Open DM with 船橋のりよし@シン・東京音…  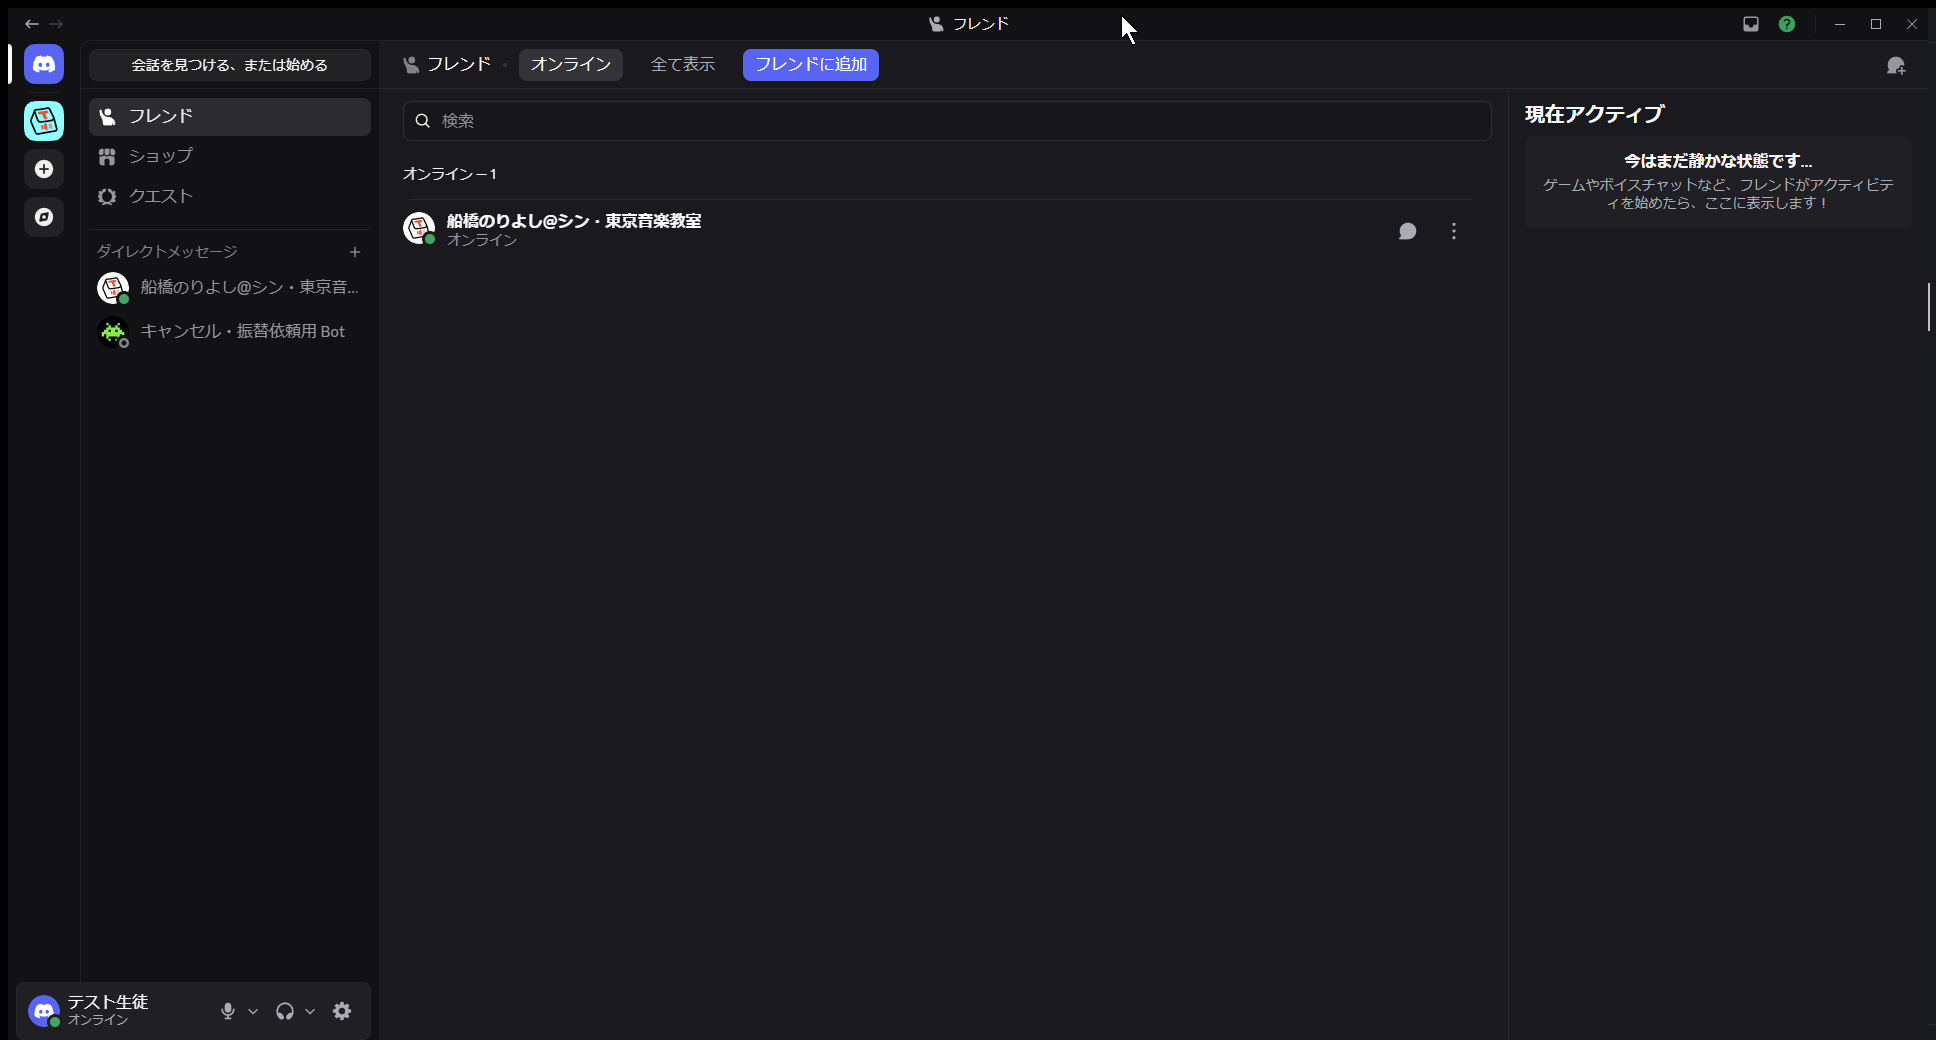[230, 288]
